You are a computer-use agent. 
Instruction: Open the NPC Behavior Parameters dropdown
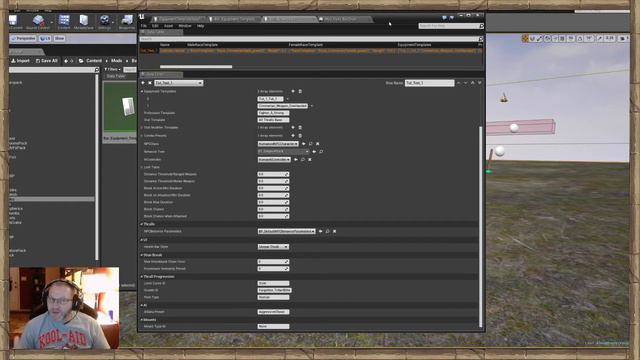287,231
